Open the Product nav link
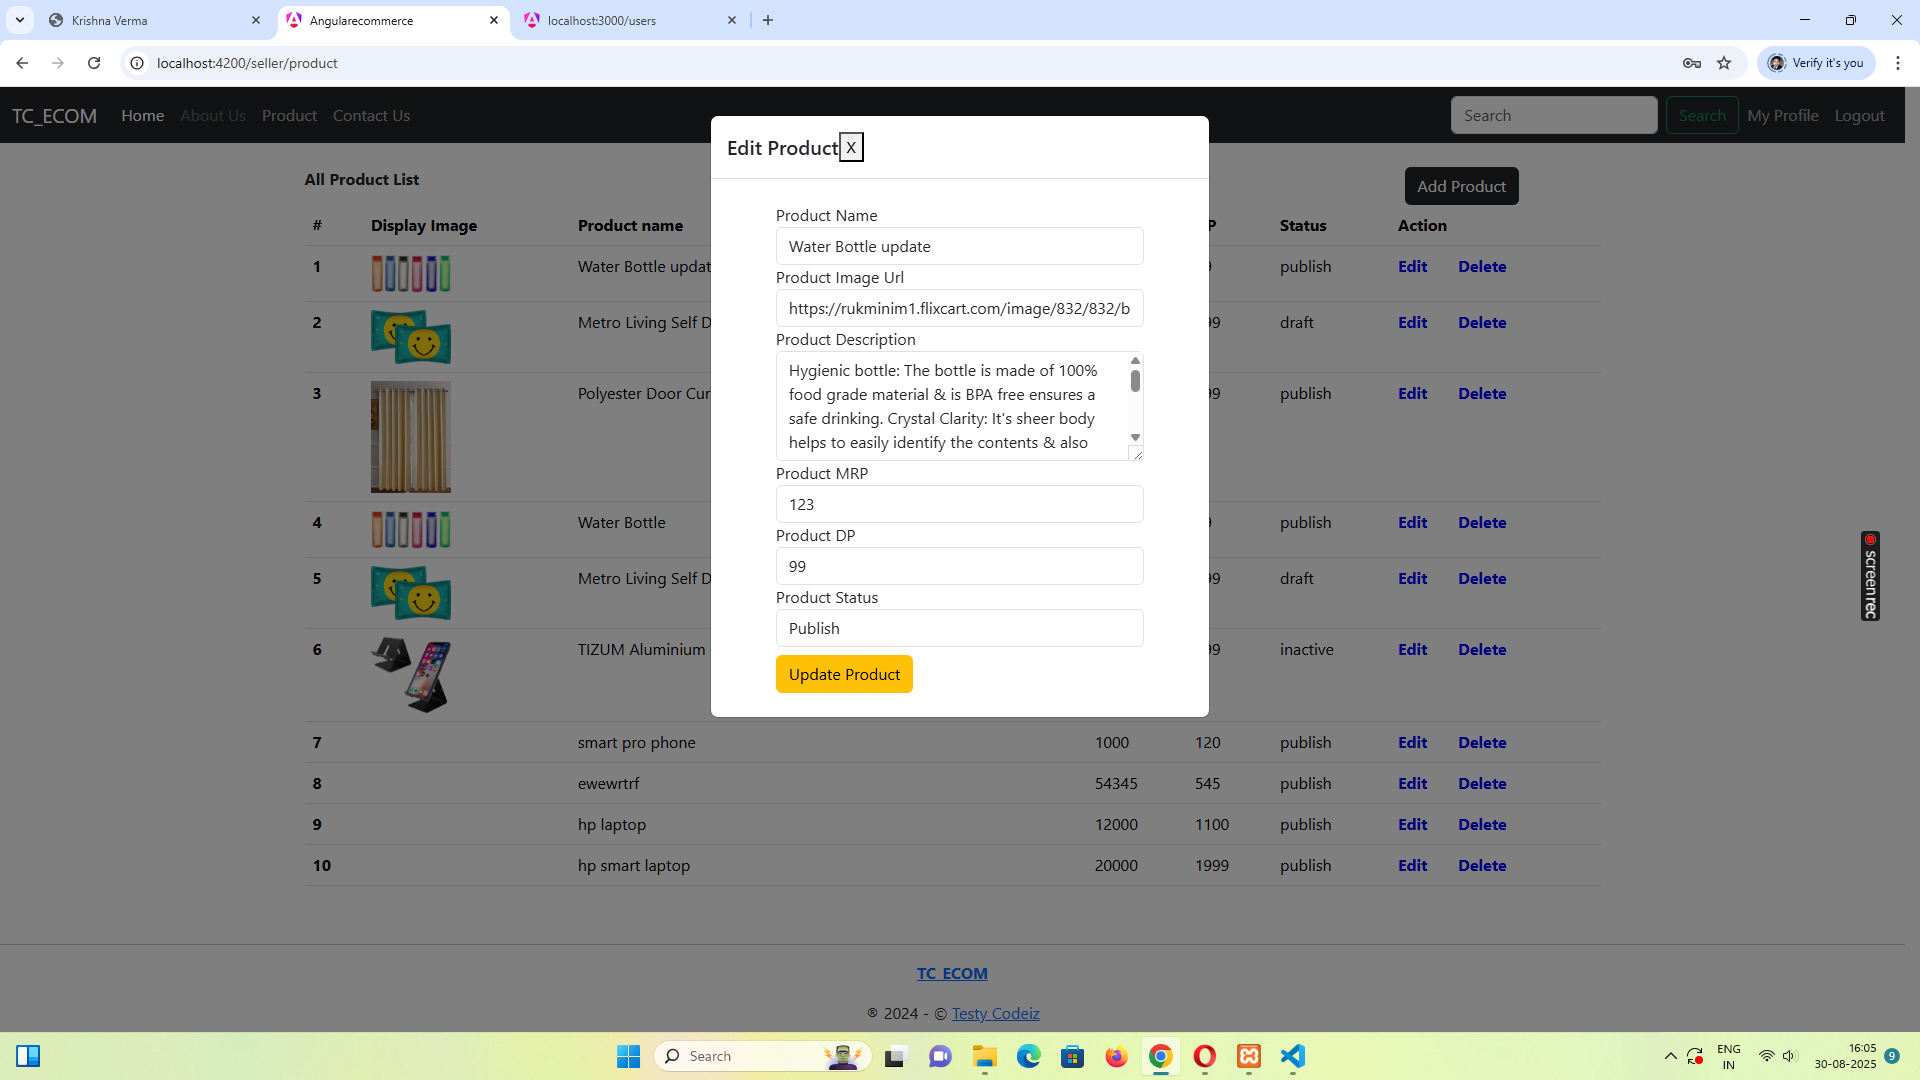 (289, 115)
